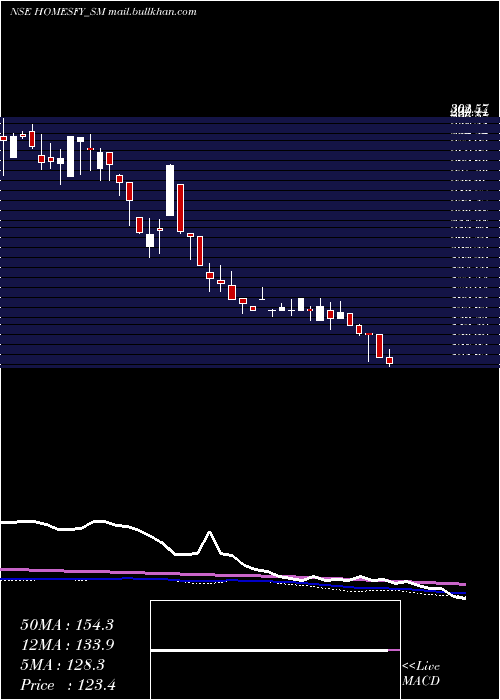Click the "50MA : 154.3" value

pos(67,625)
